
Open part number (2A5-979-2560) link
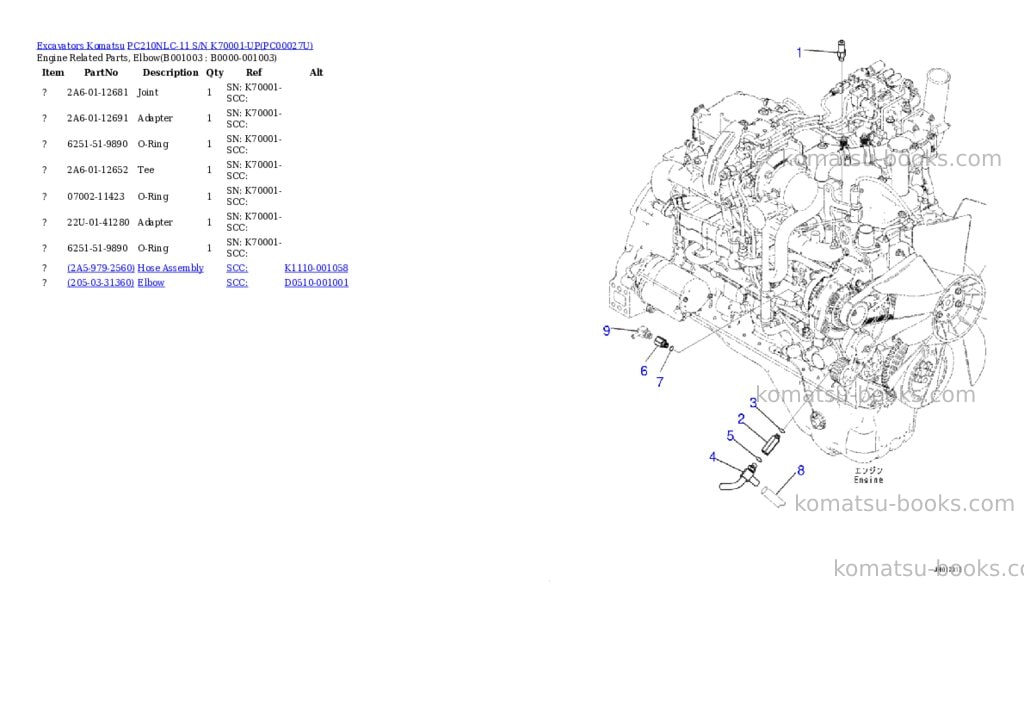101,268
